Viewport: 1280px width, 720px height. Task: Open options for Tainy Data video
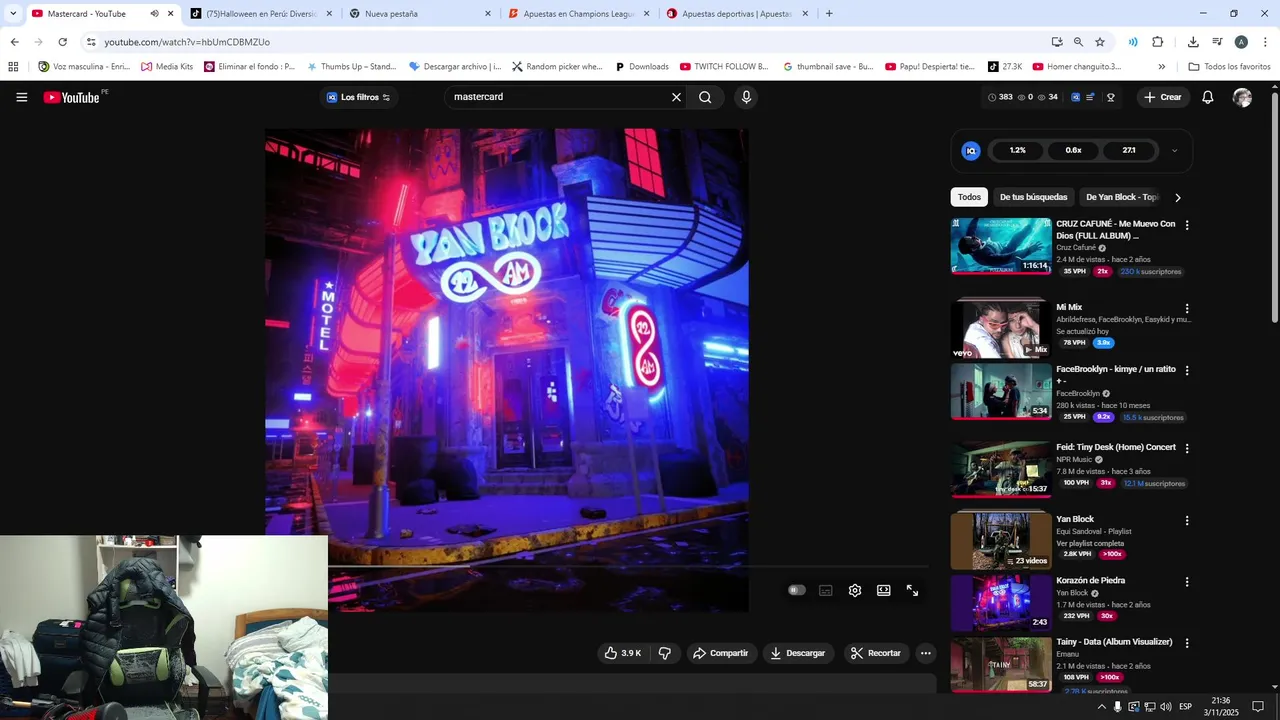point(1187,643)
